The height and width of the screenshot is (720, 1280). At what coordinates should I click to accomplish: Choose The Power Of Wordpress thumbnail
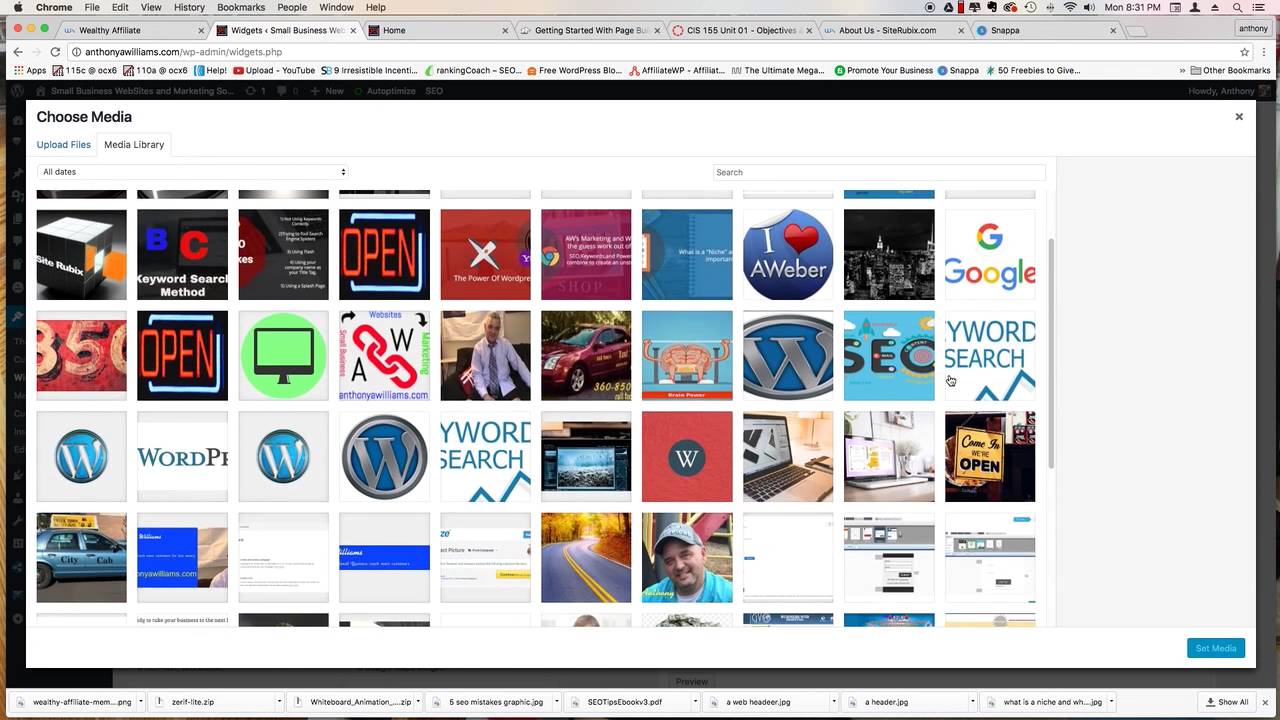pyautogui.click(x=485, y=254)
